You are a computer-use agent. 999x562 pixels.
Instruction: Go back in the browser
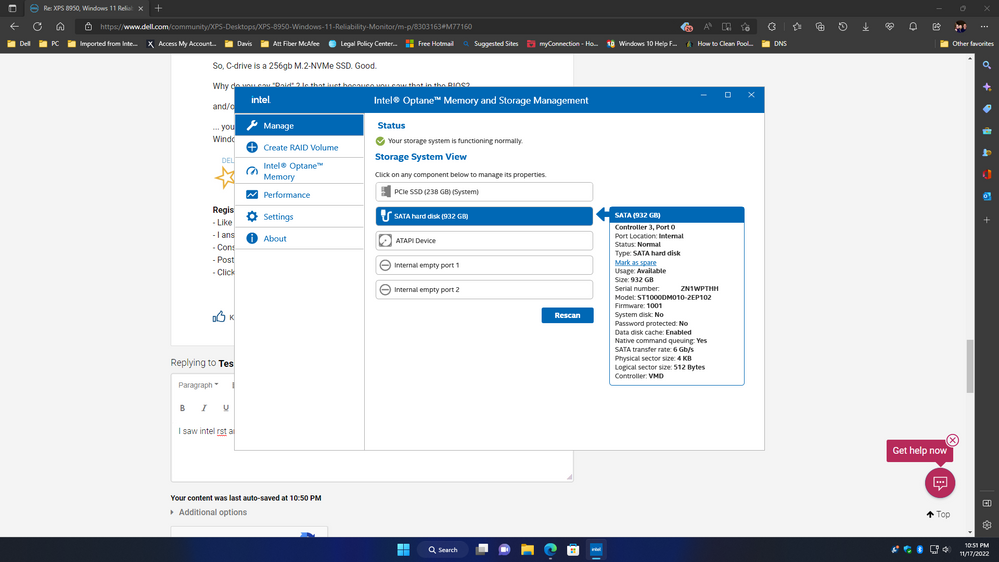tap(15, 27)
